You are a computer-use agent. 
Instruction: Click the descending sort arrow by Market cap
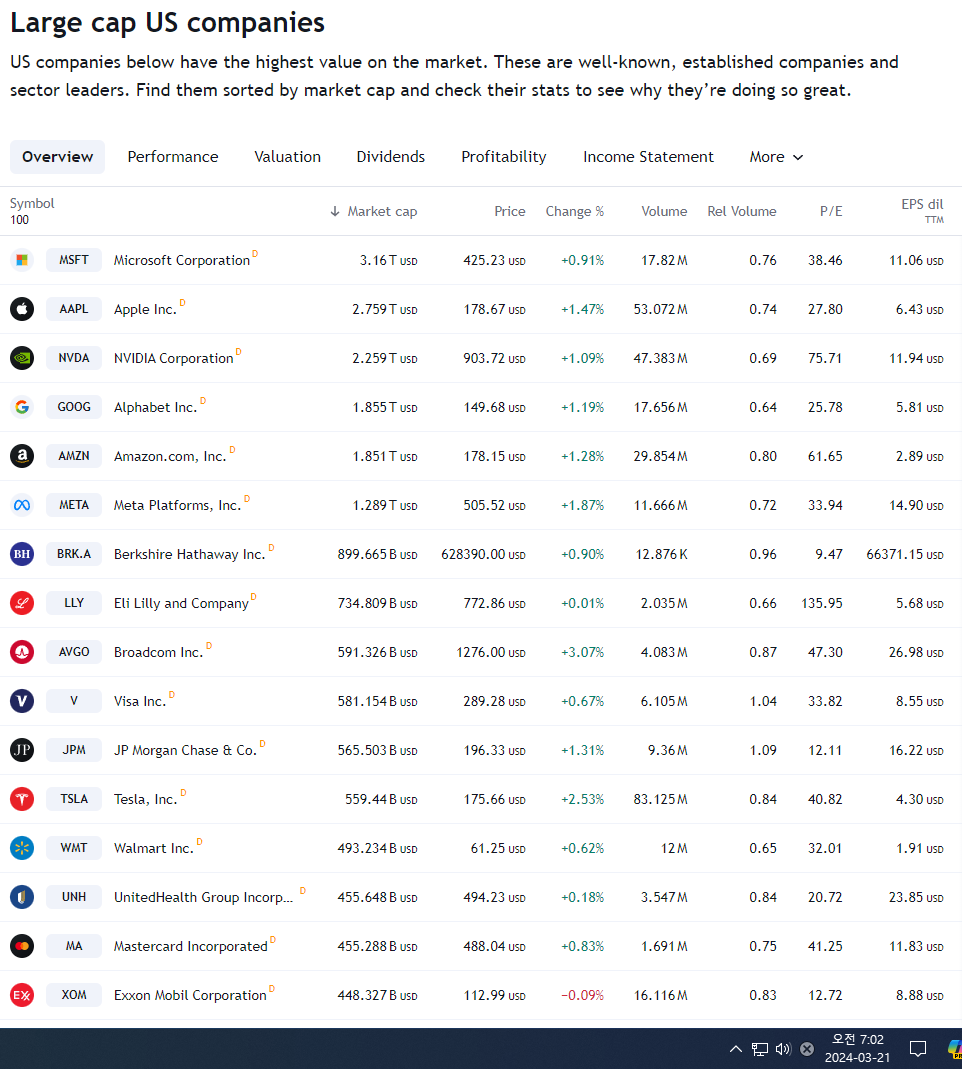335,211
